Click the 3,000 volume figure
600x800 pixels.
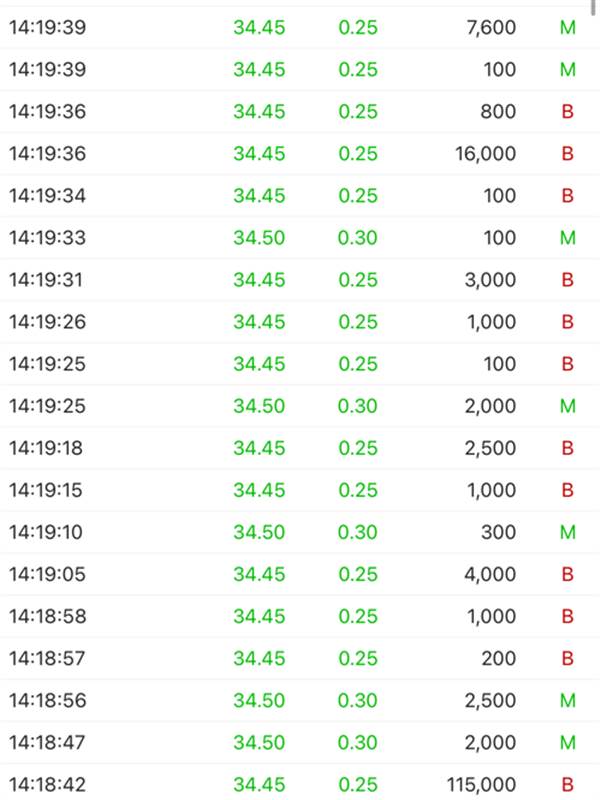(491, 280)
